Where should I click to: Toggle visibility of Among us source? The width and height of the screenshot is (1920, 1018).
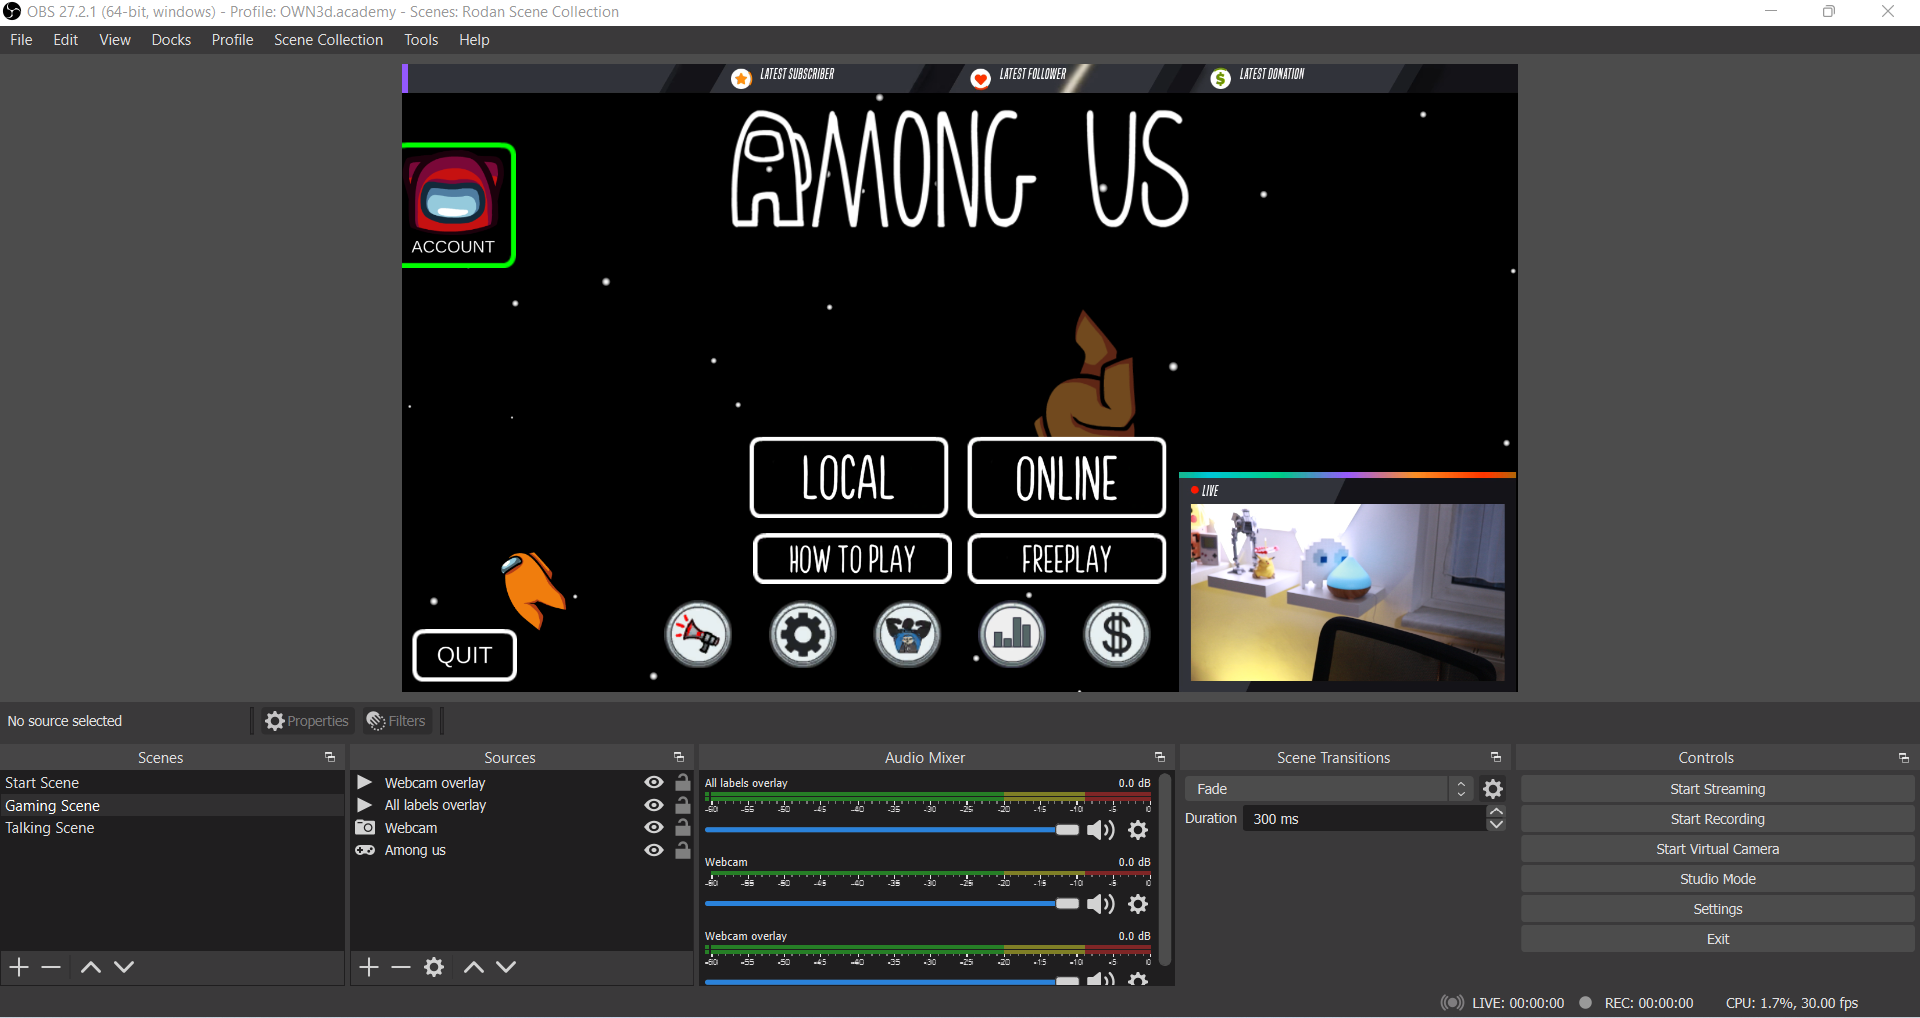click(x=654, y=850)
